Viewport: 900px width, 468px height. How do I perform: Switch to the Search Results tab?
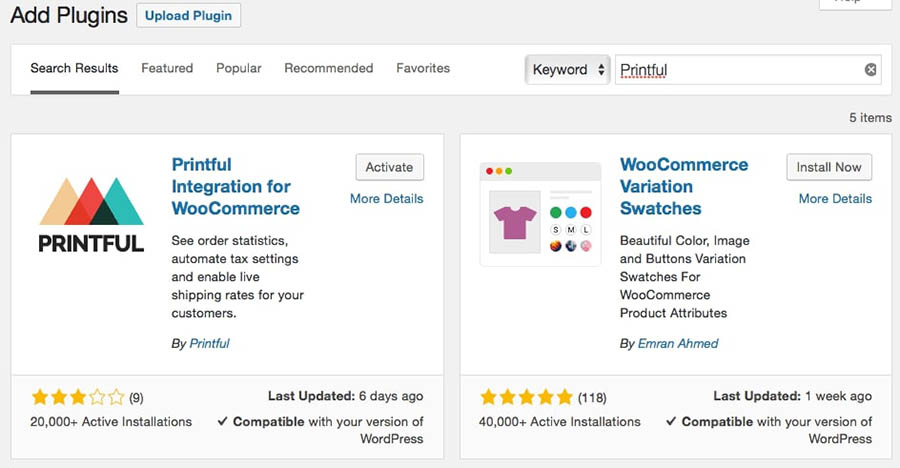(x=74, y=68)
